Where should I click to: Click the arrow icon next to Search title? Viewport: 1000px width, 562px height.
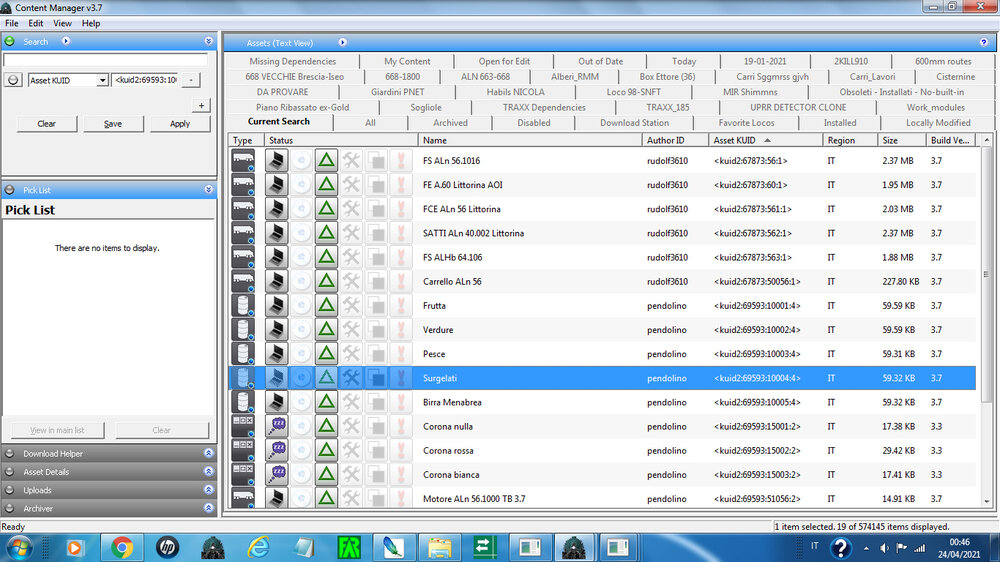(66, 41)
